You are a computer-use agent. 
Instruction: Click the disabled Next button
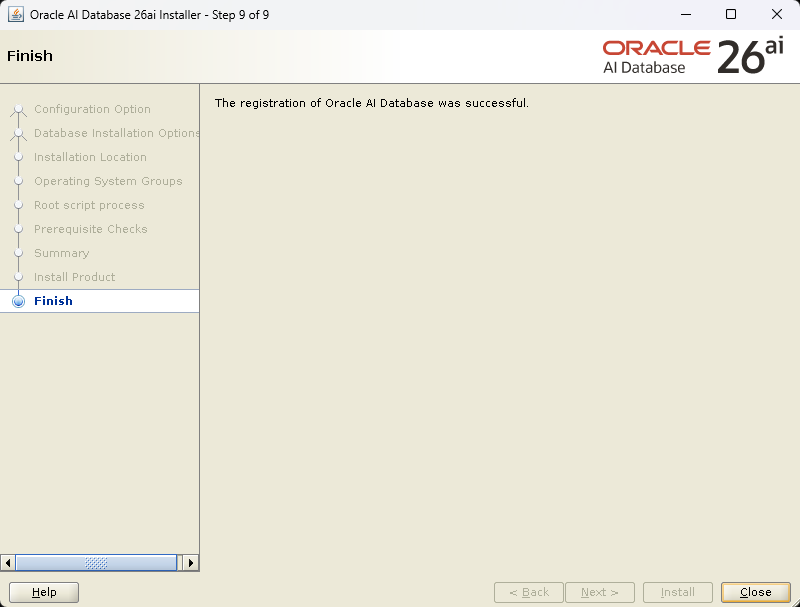pyautogui.click(x=600, y=592)
